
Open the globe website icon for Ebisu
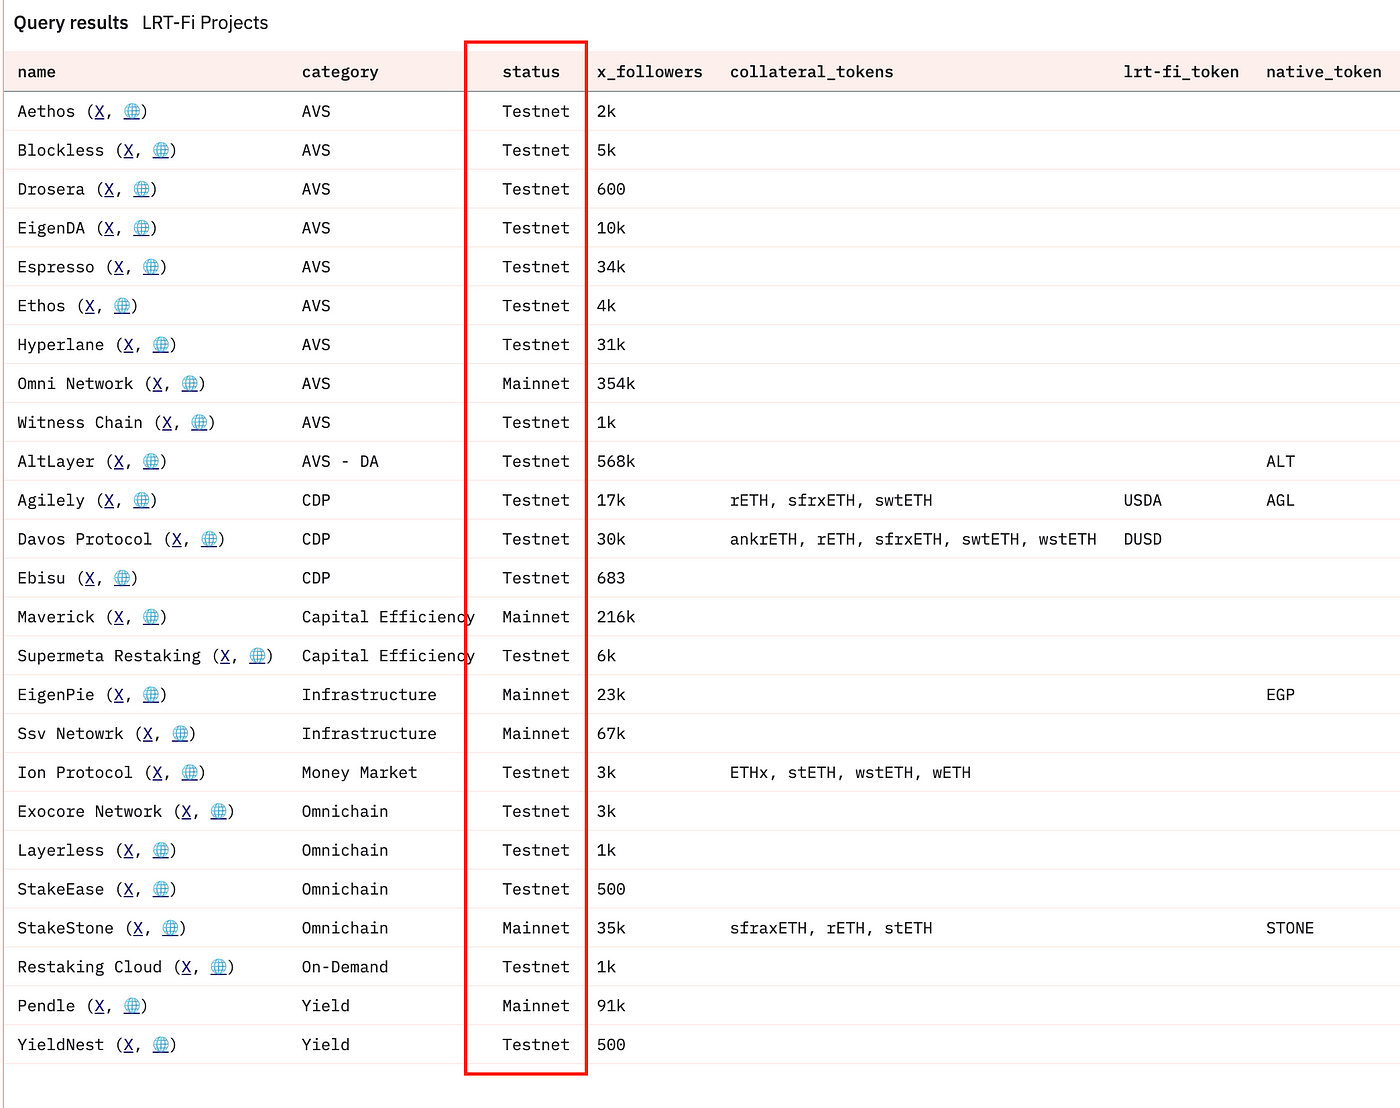(x=122, y=578)
